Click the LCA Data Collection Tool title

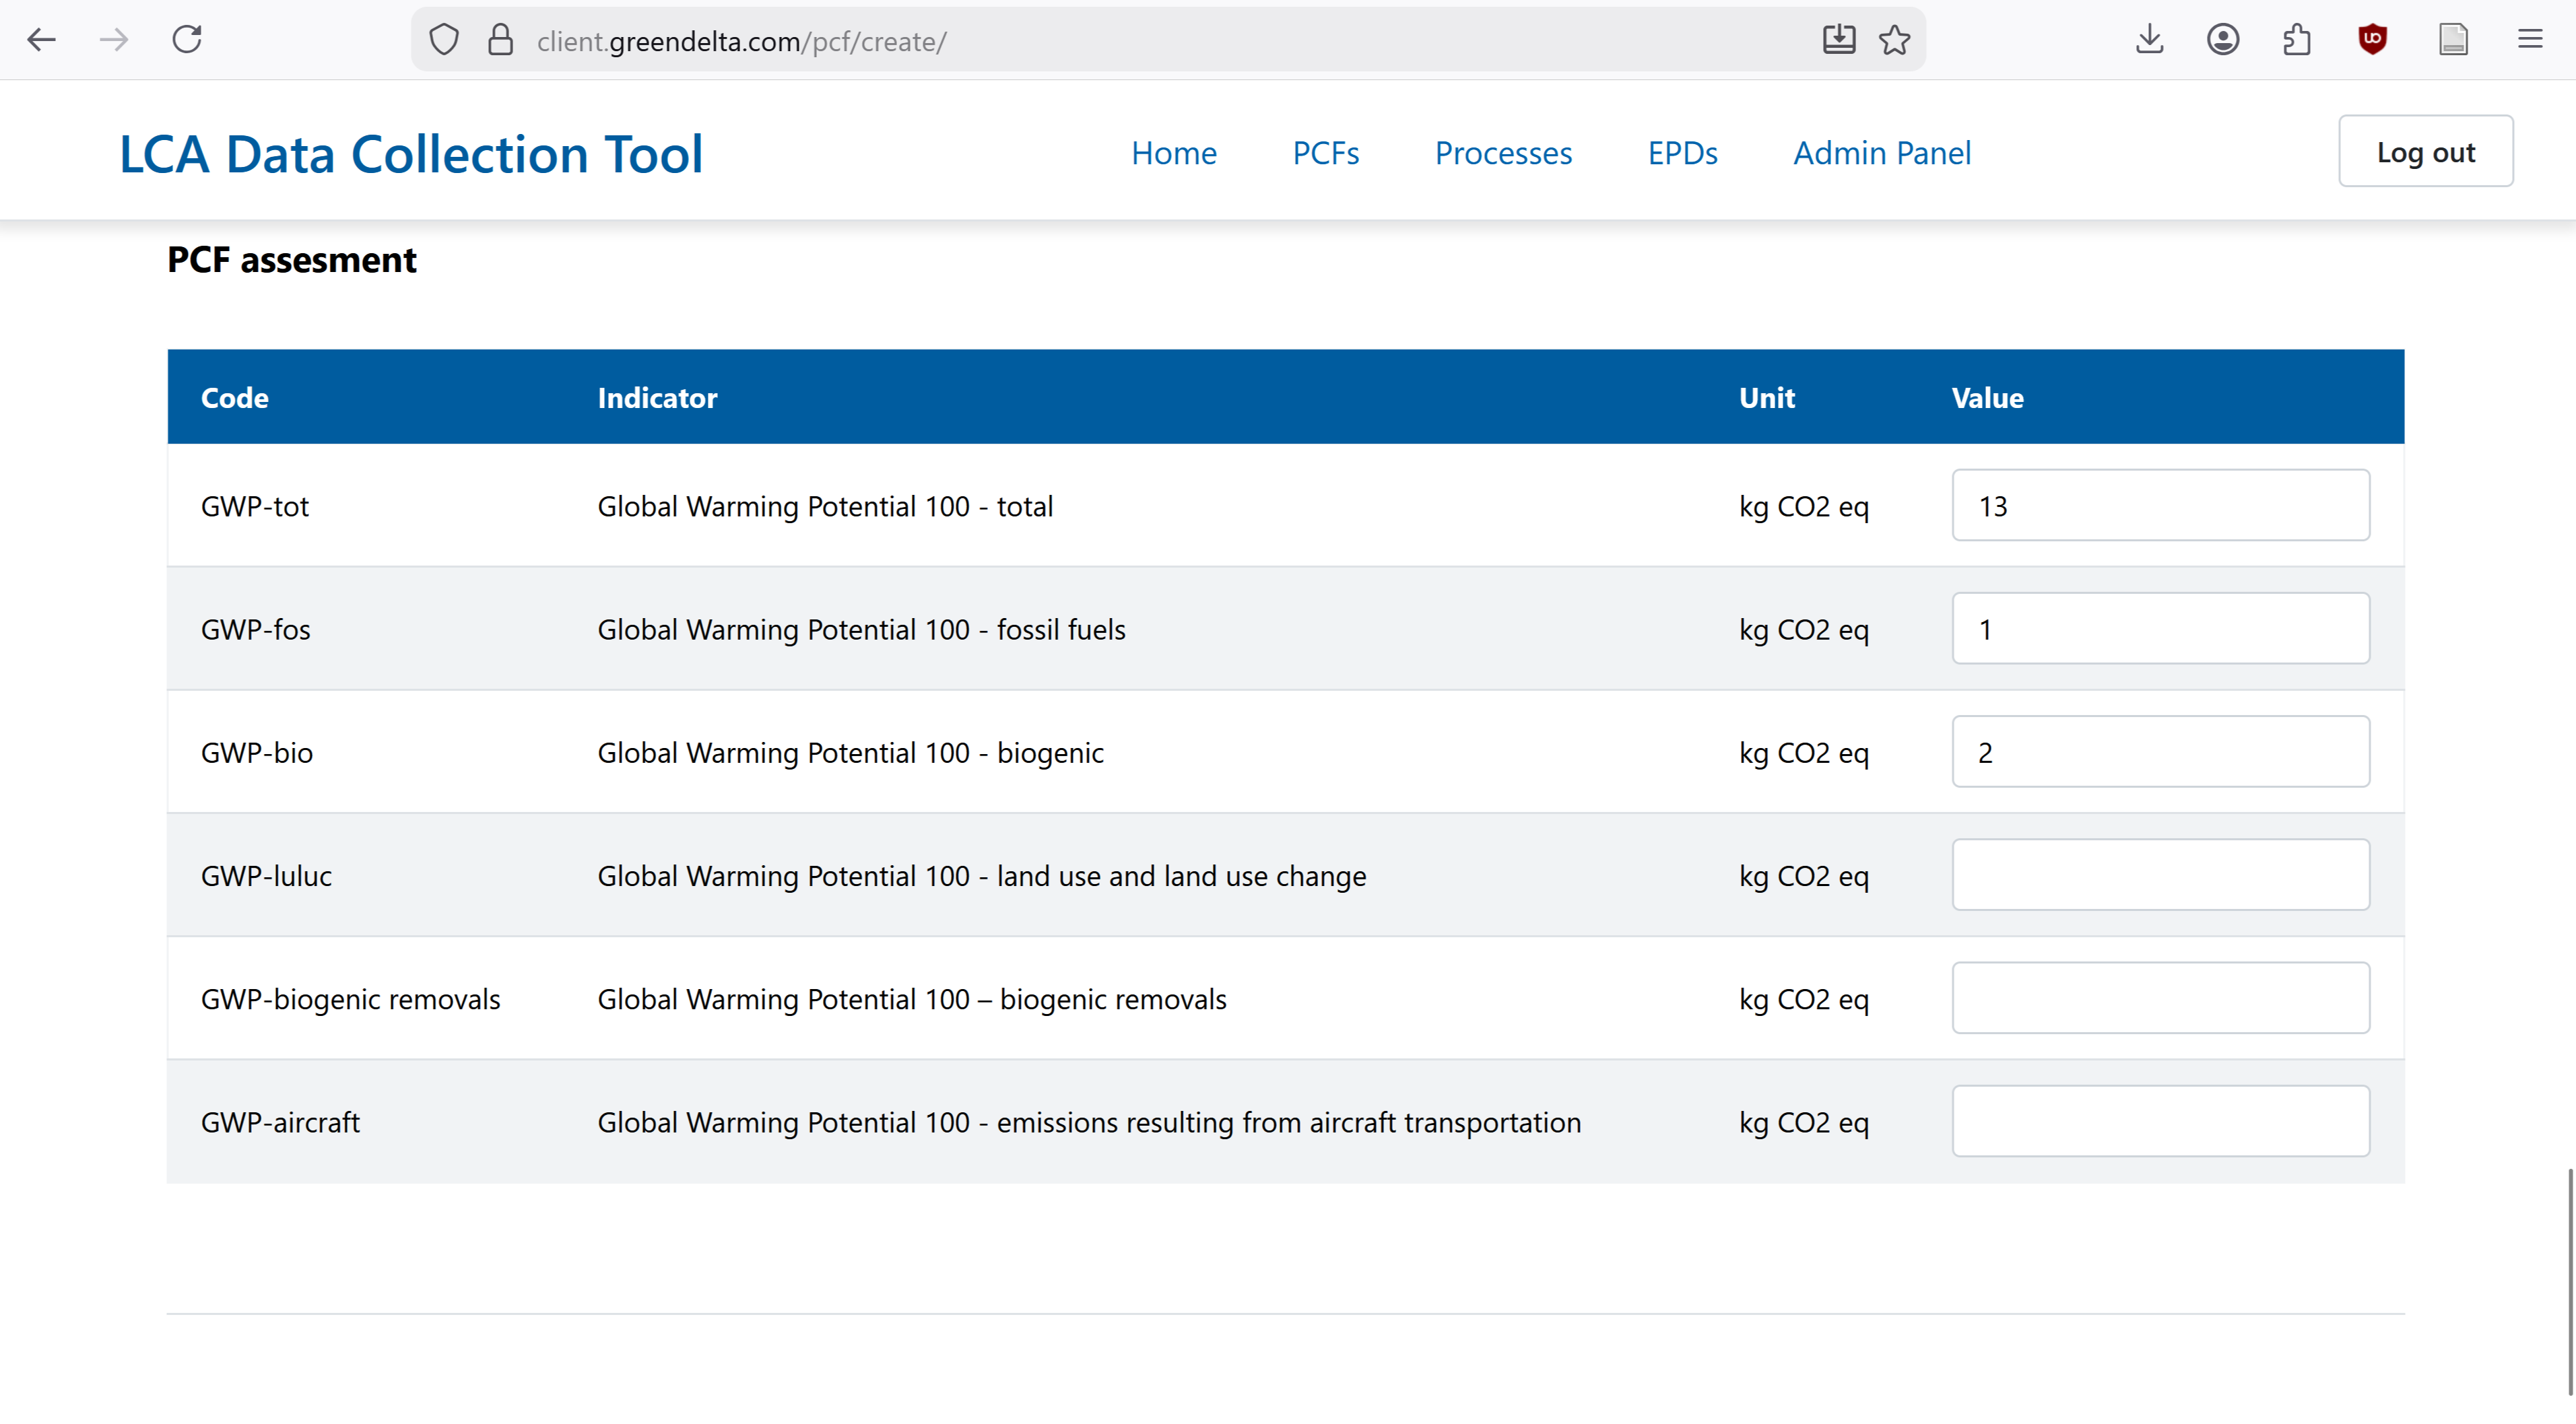click(411, 154)
